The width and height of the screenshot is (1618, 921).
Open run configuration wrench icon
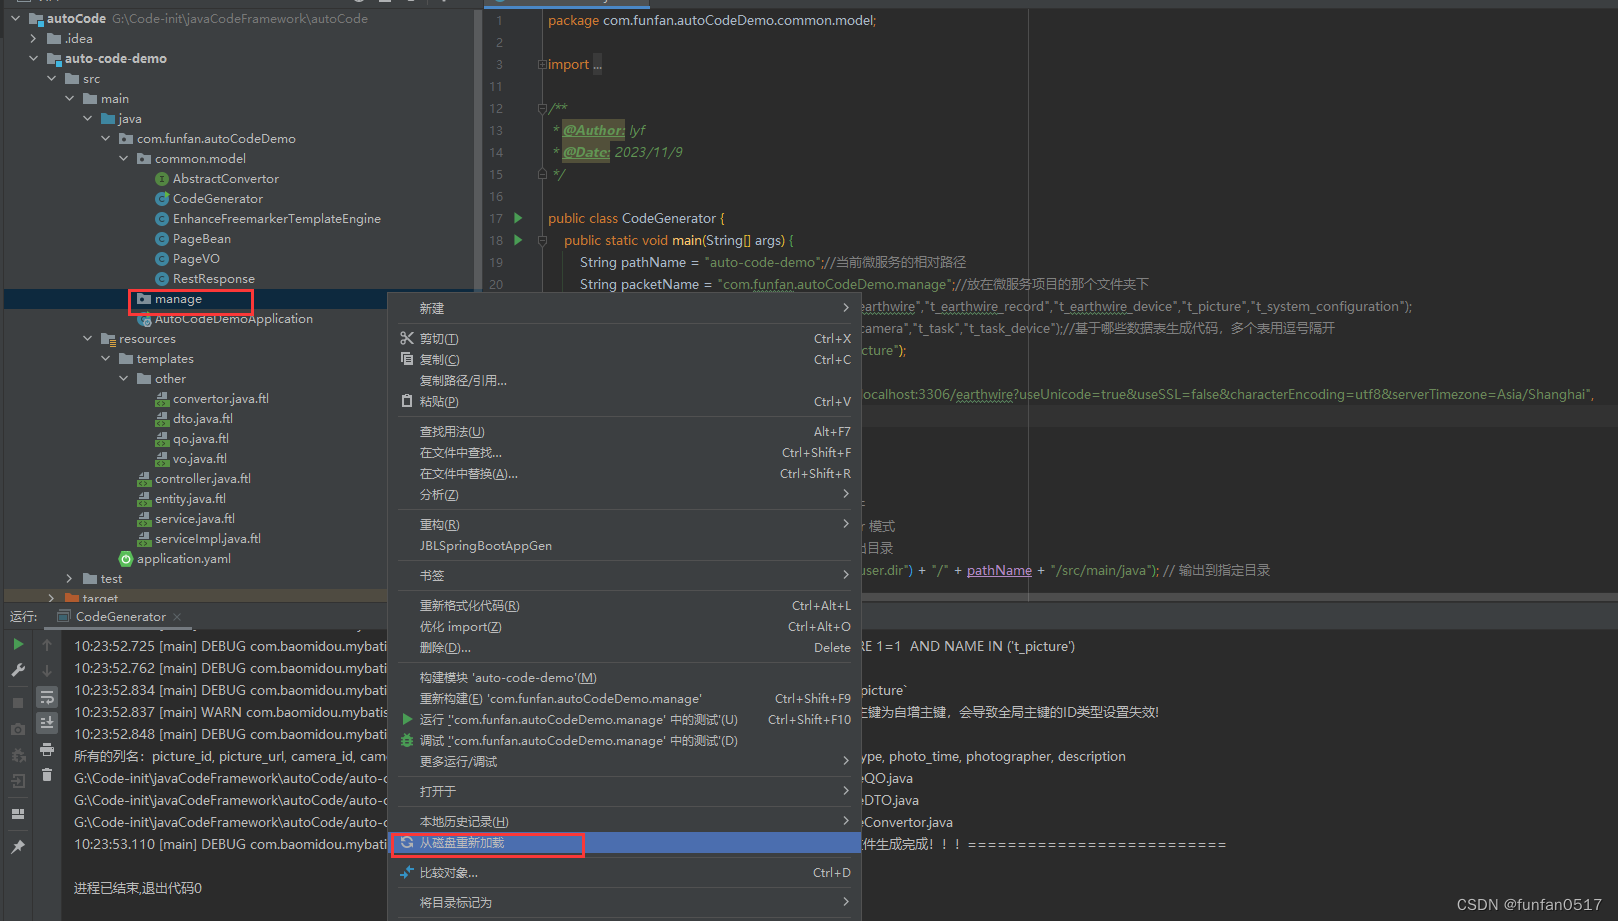(x=18, y=671)
